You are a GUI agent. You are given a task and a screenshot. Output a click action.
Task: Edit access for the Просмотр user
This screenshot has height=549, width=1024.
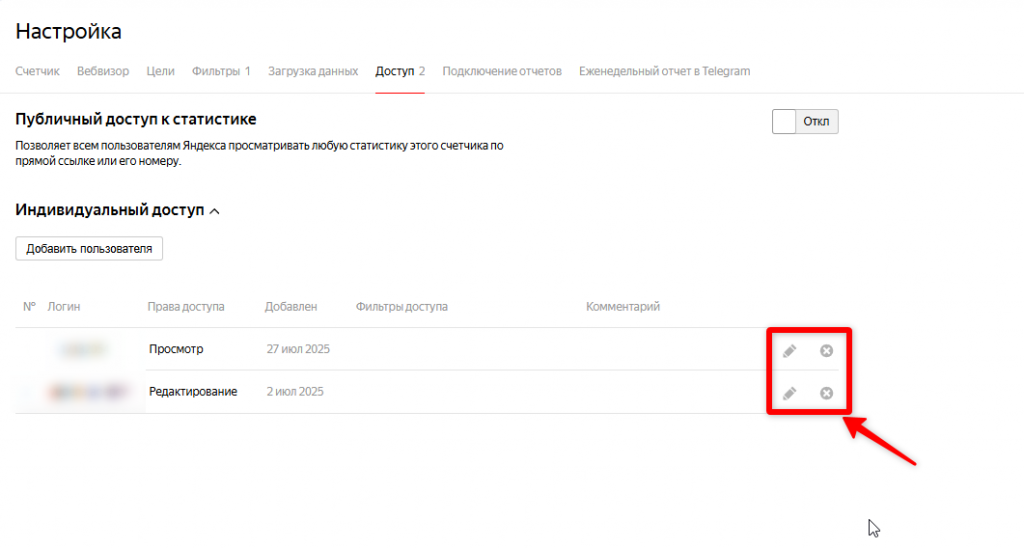click(x=789, y=350)
